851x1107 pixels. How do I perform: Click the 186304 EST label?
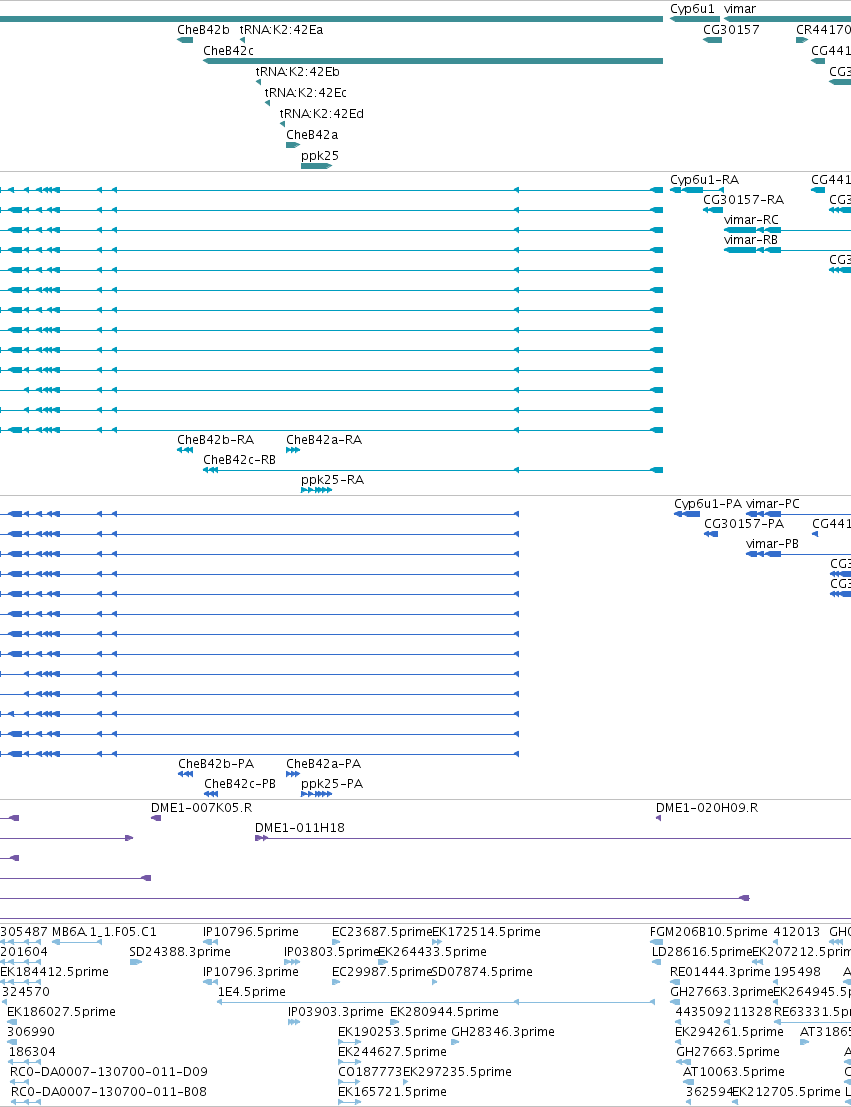[x=32, y=1052]
